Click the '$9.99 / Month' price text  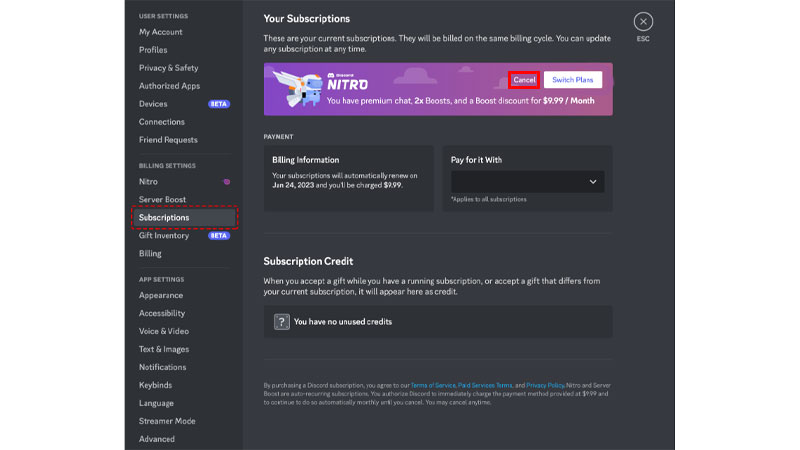point(568,101)
